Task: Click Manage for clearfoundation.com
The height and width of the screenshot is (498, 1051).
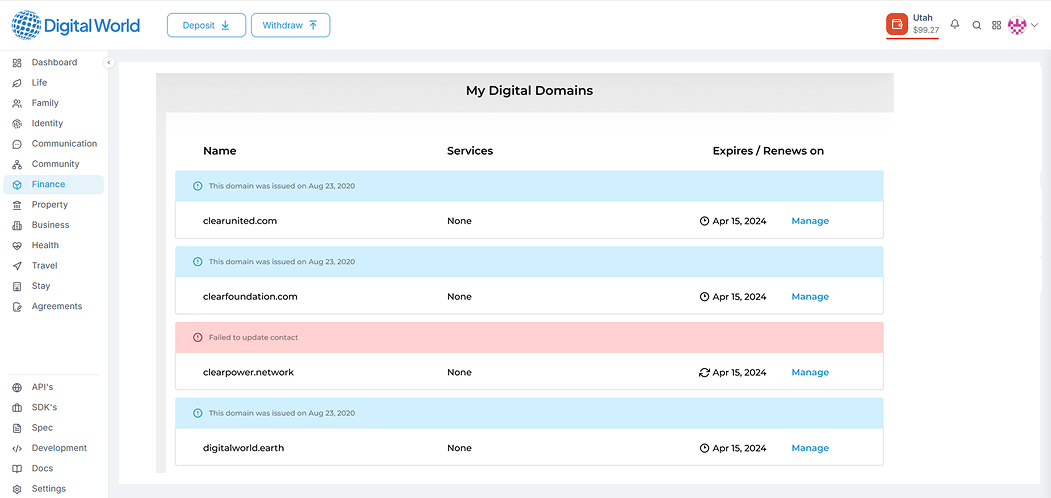Action: click(810, 296)
